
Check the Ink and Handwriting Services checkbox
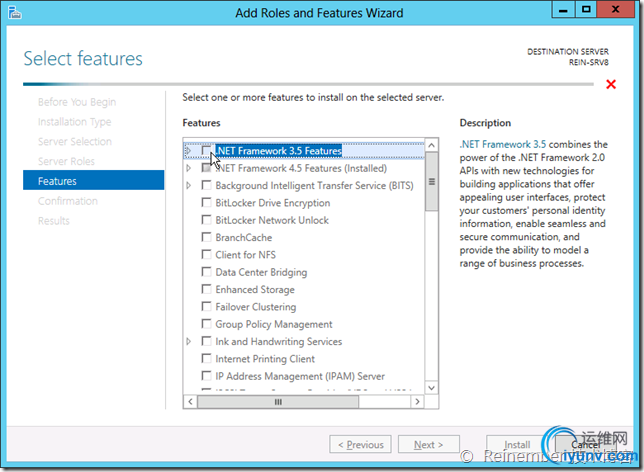(x=206, y=341)
